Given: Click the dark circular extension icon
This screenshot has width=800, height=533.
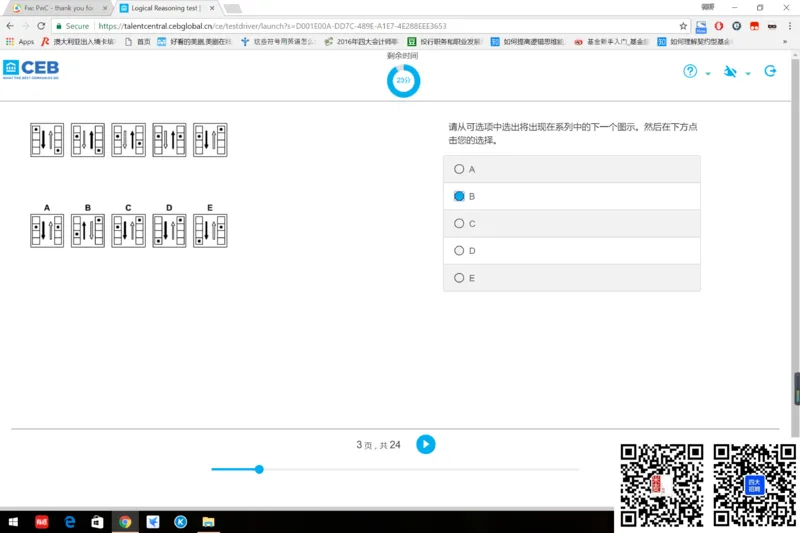Looking at the screenshot, I should (736, 26).
